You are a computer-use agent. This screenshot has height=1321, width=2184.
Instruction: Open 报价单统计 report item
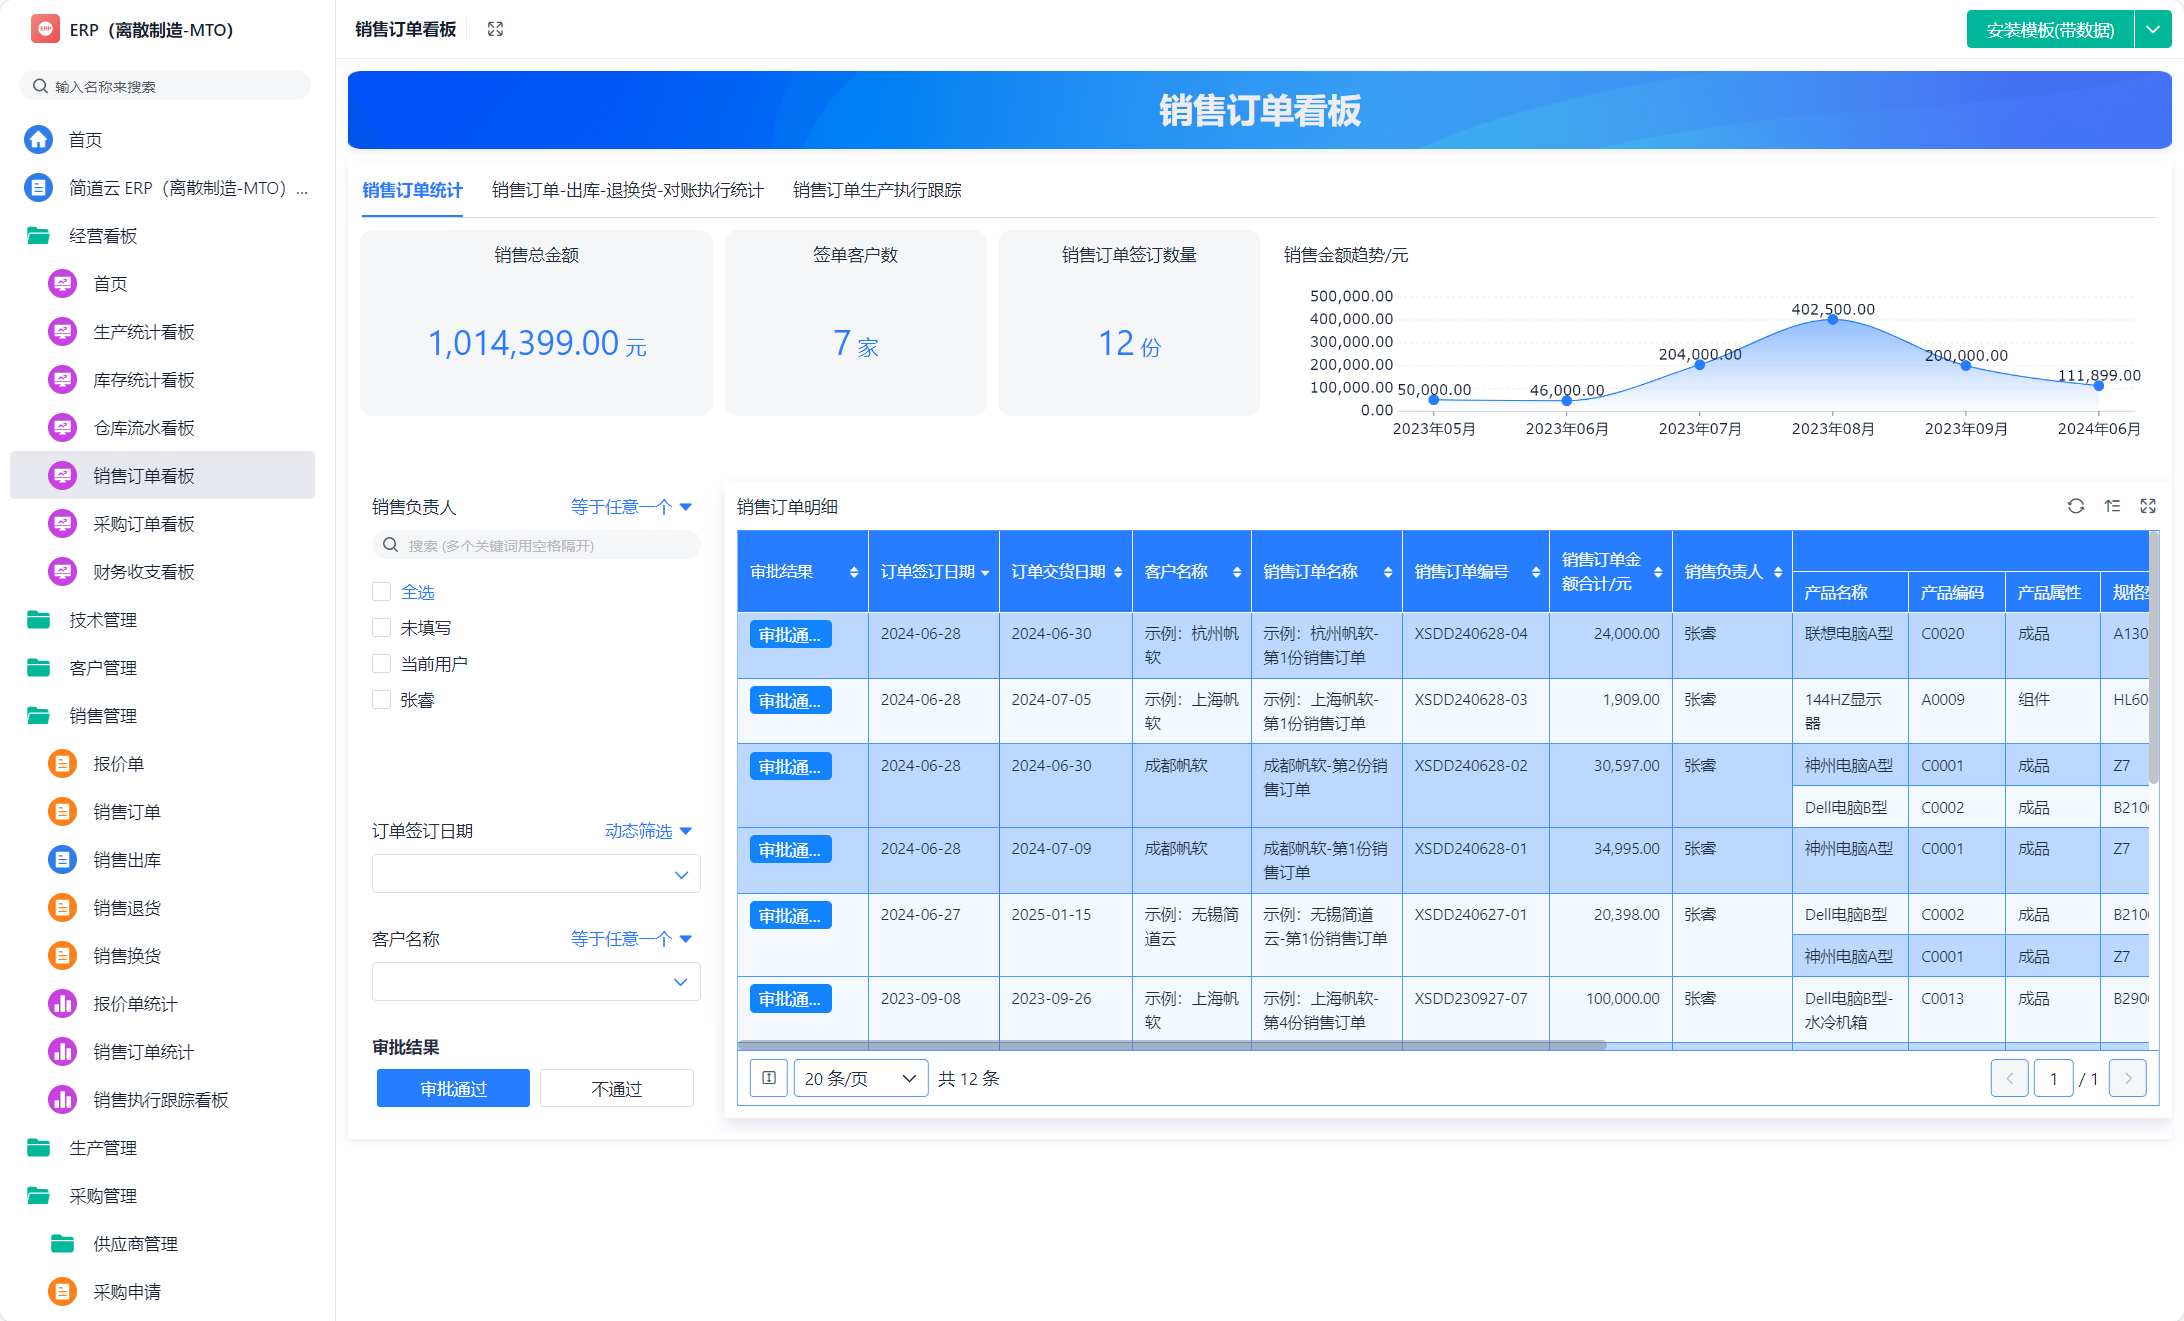click(x=135, y=1004)
